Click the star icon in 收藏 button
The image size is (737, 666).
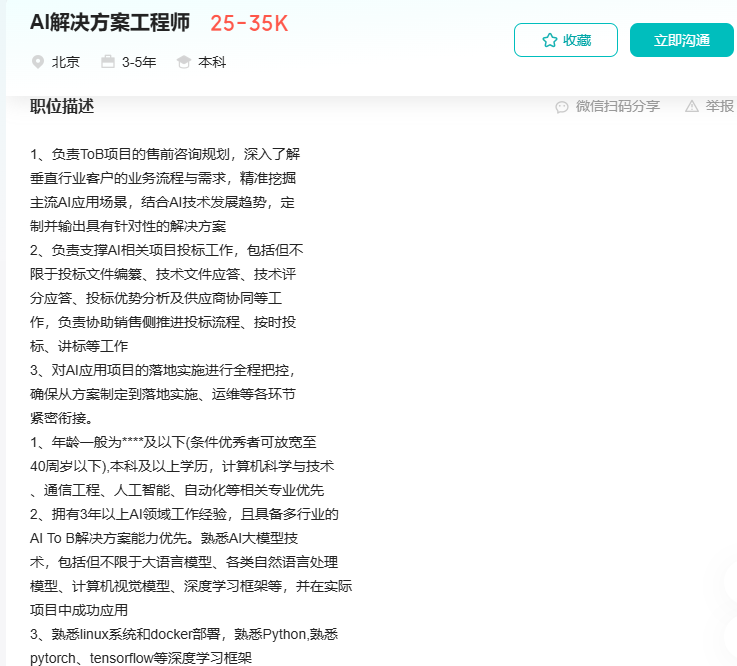pyautogui.click(x=549, y=40)
